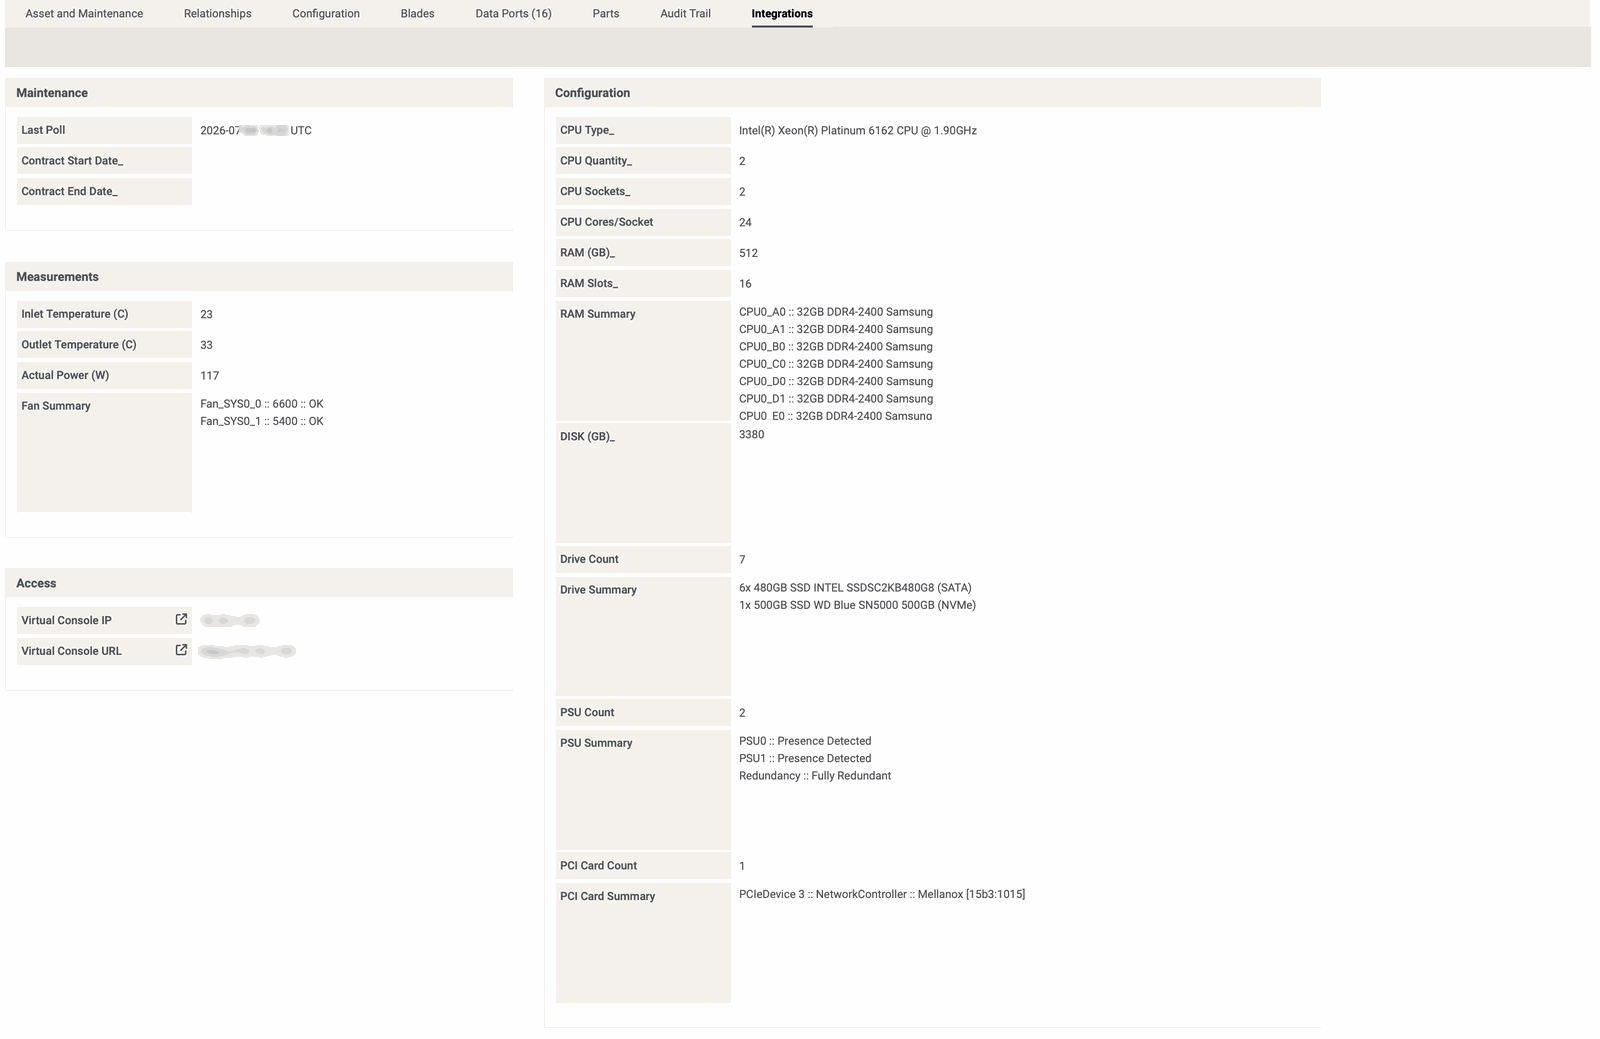
Task: Select PSU0 :: Presence Detected line
Action: [x=805, y=741]
